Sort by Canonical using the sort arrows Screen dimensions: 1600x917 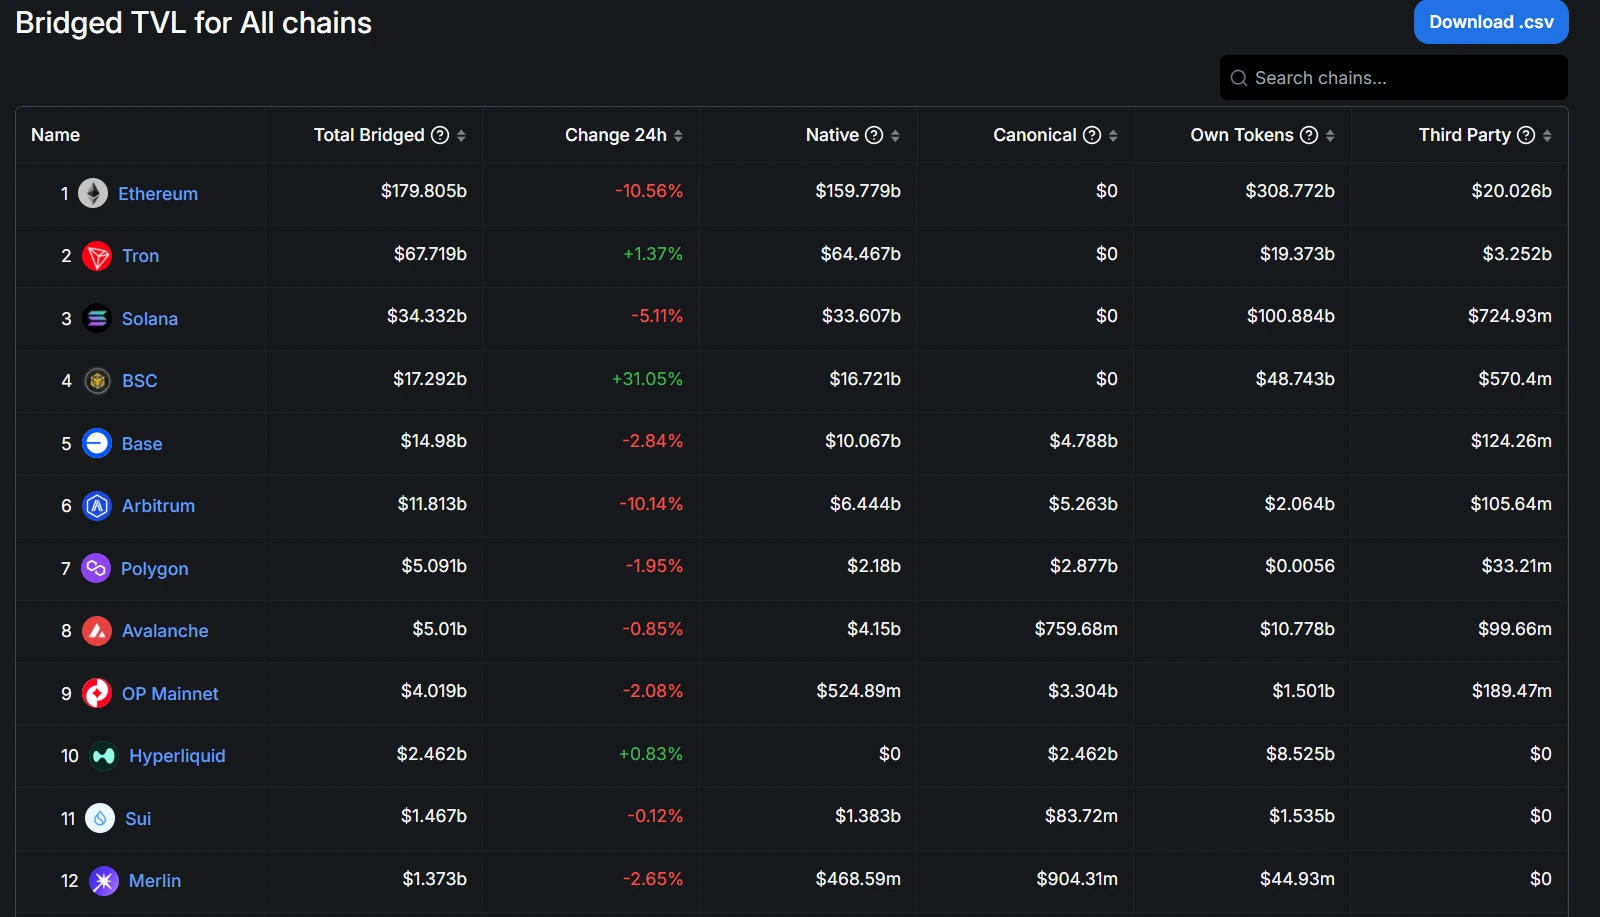point(1113,136)
